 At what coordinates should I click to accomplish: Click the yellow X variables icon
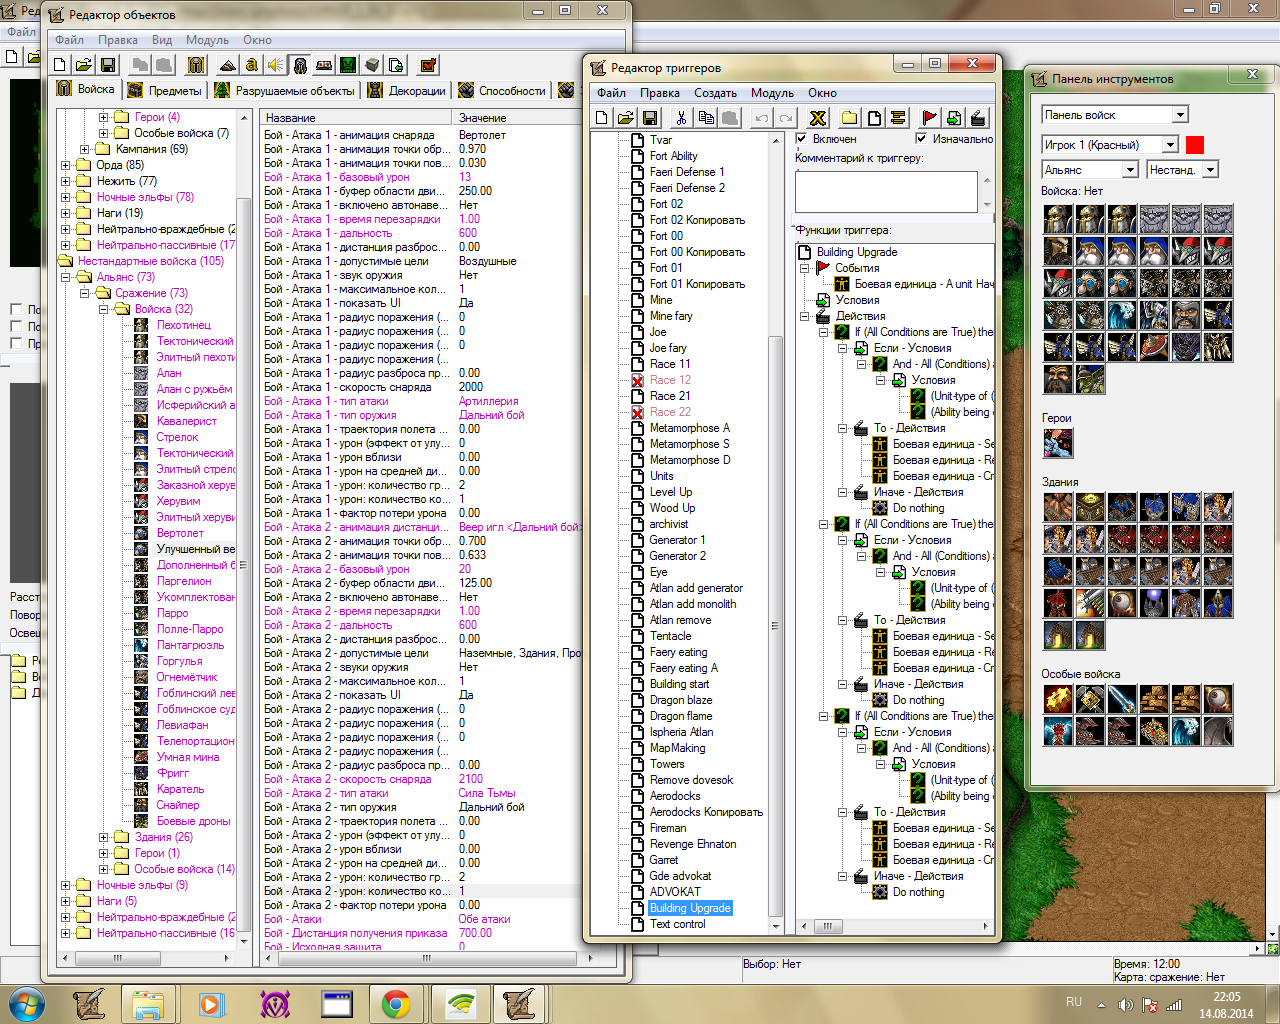[818, 118]
